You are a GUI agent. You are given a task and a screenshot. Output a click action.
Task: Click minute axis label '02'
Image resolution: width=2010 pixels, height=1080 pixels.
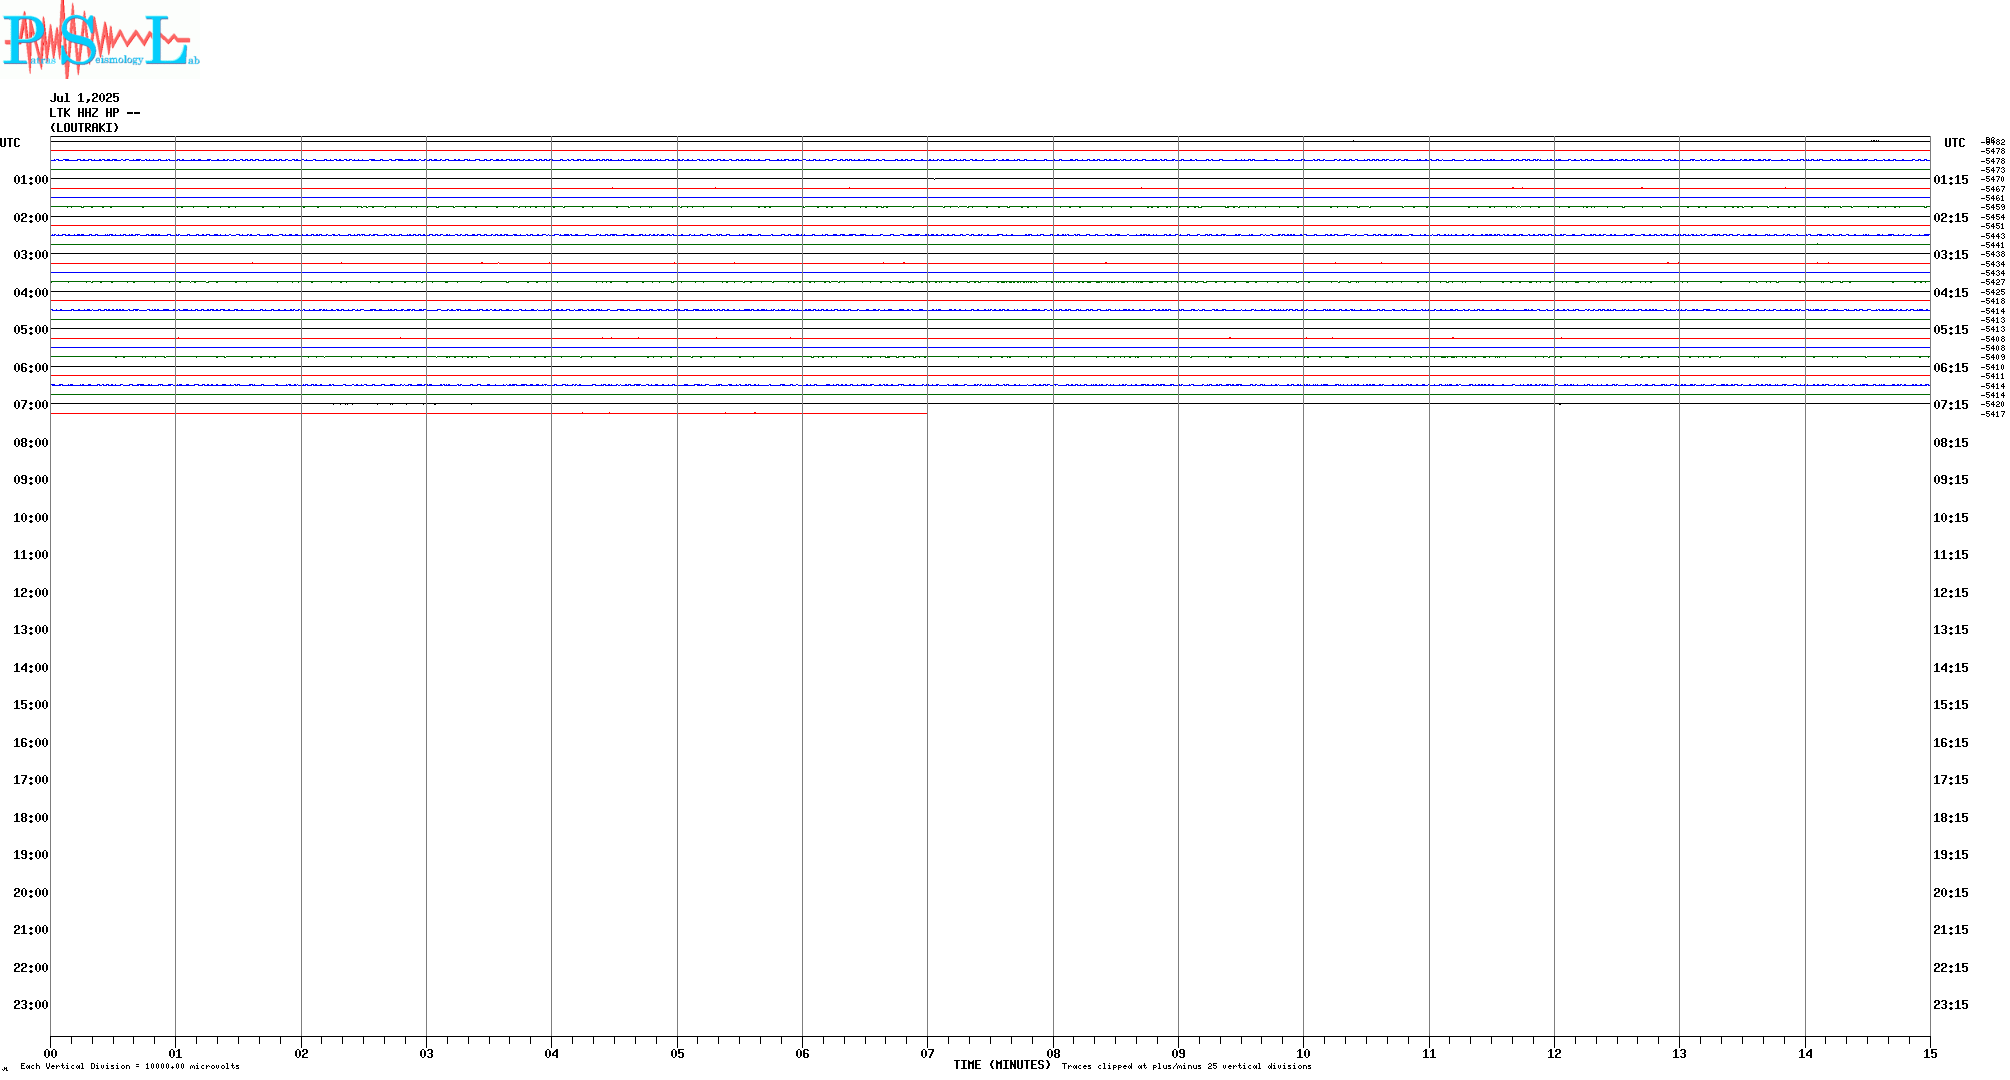301,1054
